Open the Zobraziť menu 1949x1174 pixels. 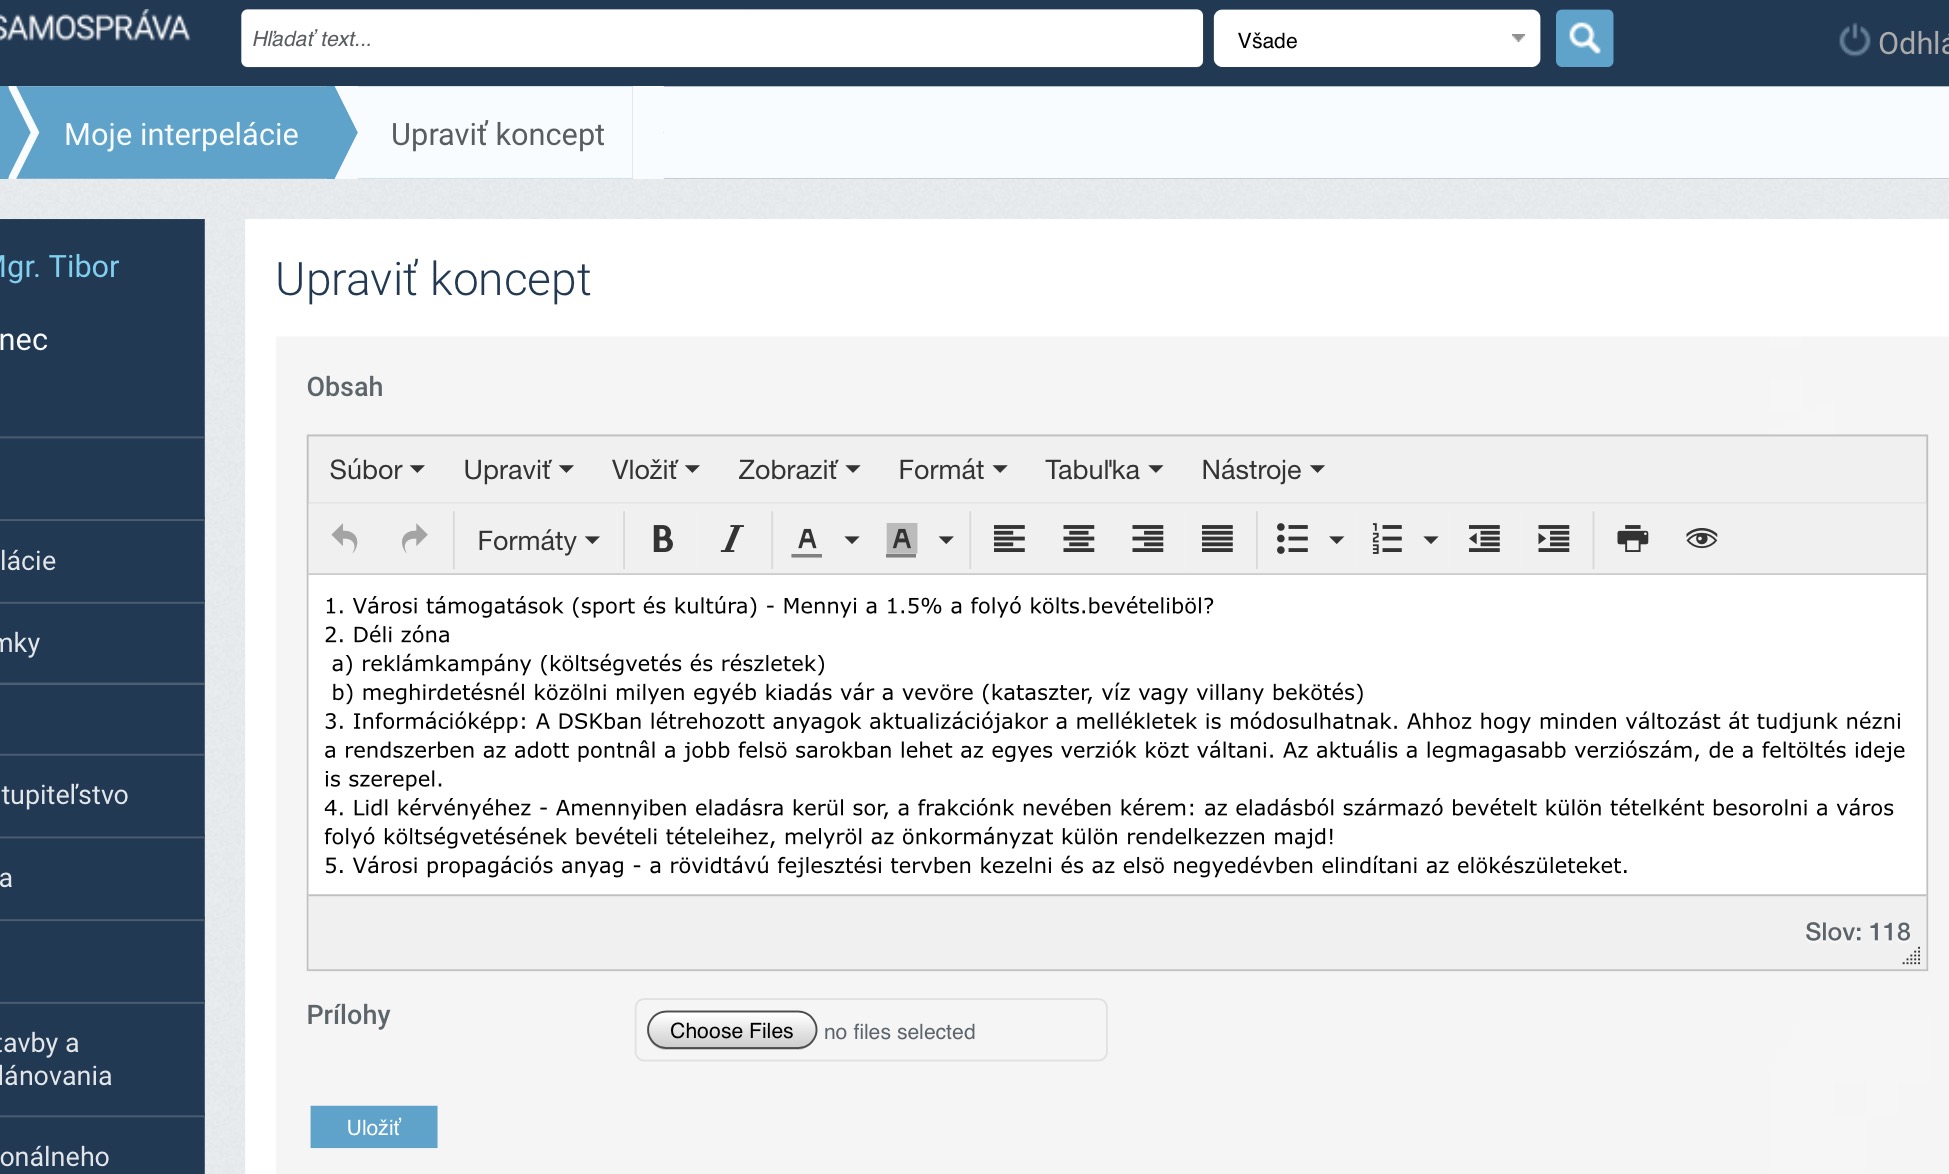pyautogui.click(x=798, y=470)
